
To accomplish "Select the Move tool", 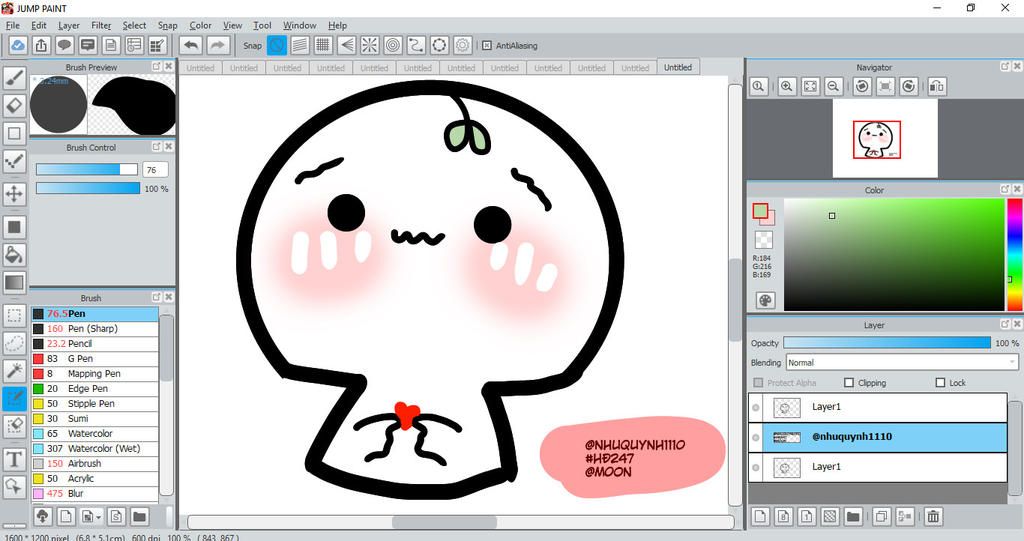I will pyautogui.click(x=14, y=194).
